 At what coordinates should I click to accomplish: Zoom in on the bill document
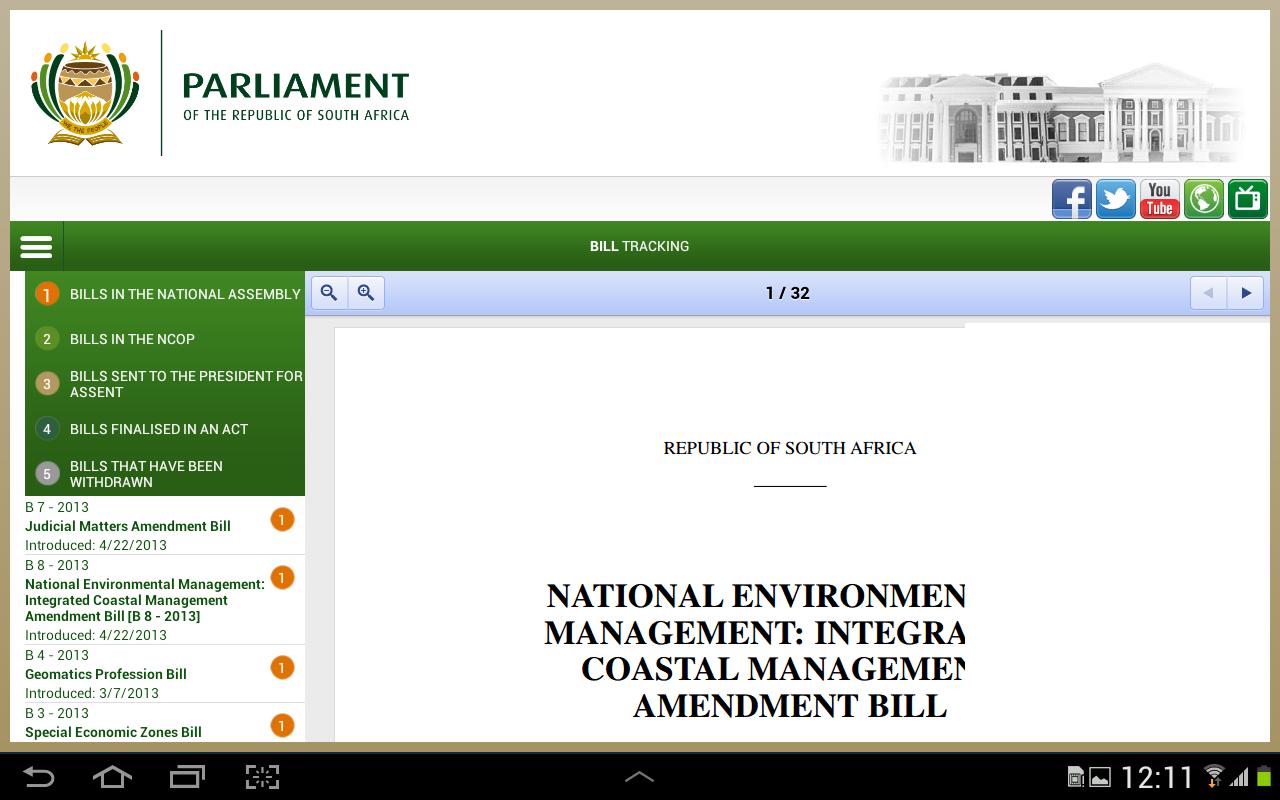point(366,292)
